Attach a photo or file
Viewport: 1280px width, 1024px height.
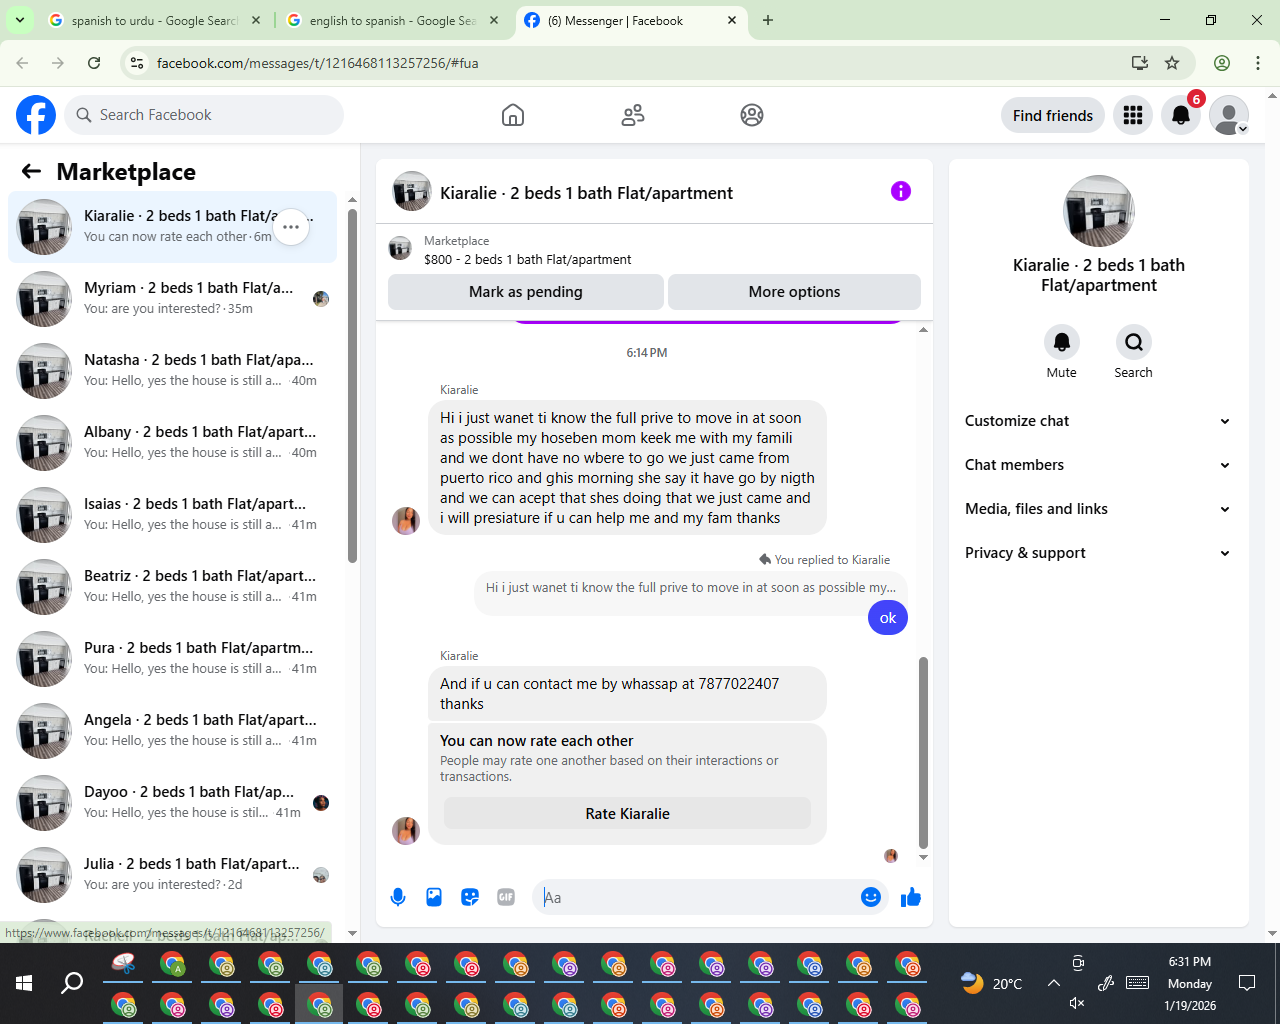[x=434, y=897]
